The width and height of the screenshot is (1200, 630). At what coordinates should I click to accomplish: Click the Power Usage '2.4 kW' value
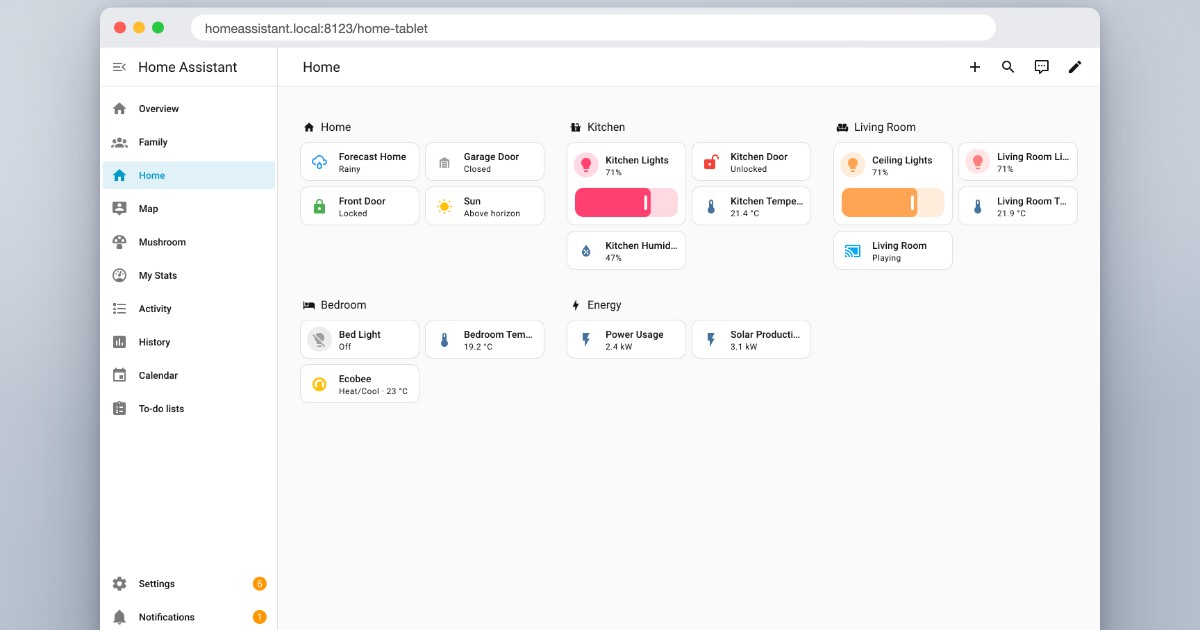click(x=619, y=347)
